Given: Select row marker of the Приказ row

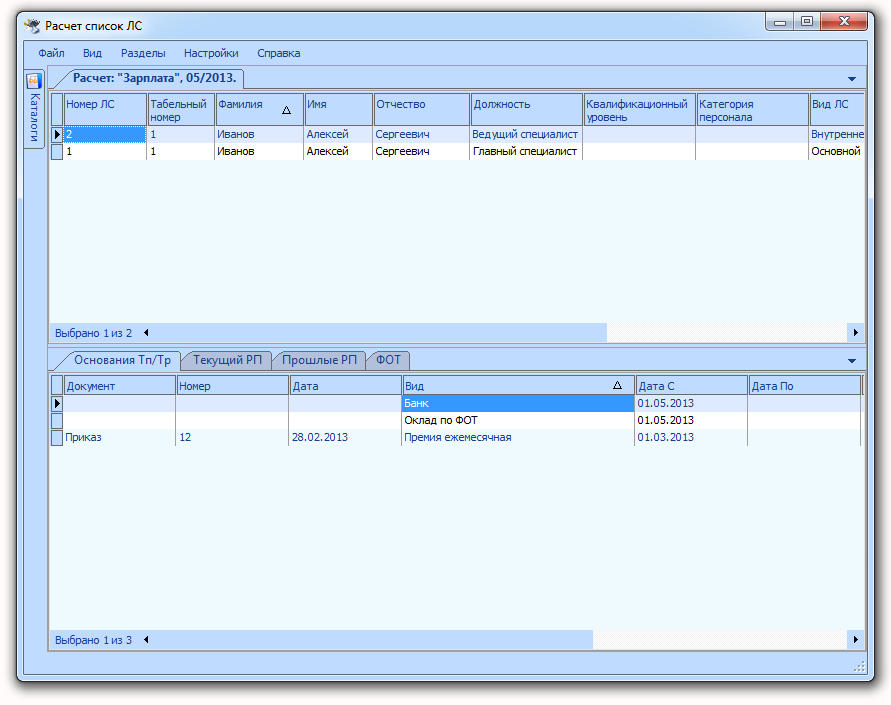Looking at the screenshot, I should coord(57,437).
